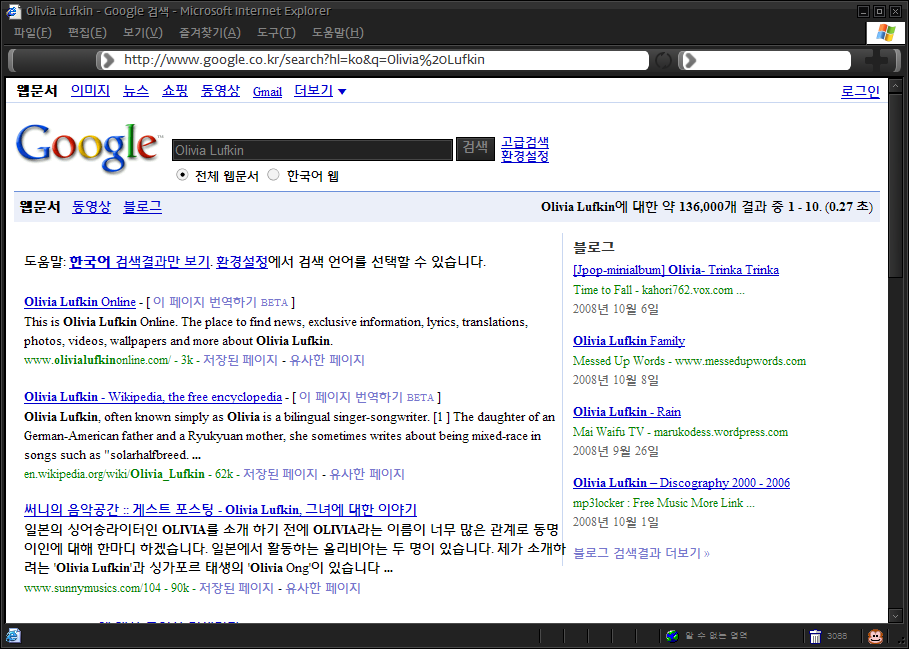Image resolution: width=909 pixels, height=649 pixels.
Task: Open the Olivia Lufkin Online result
Action: coord(80,302)
